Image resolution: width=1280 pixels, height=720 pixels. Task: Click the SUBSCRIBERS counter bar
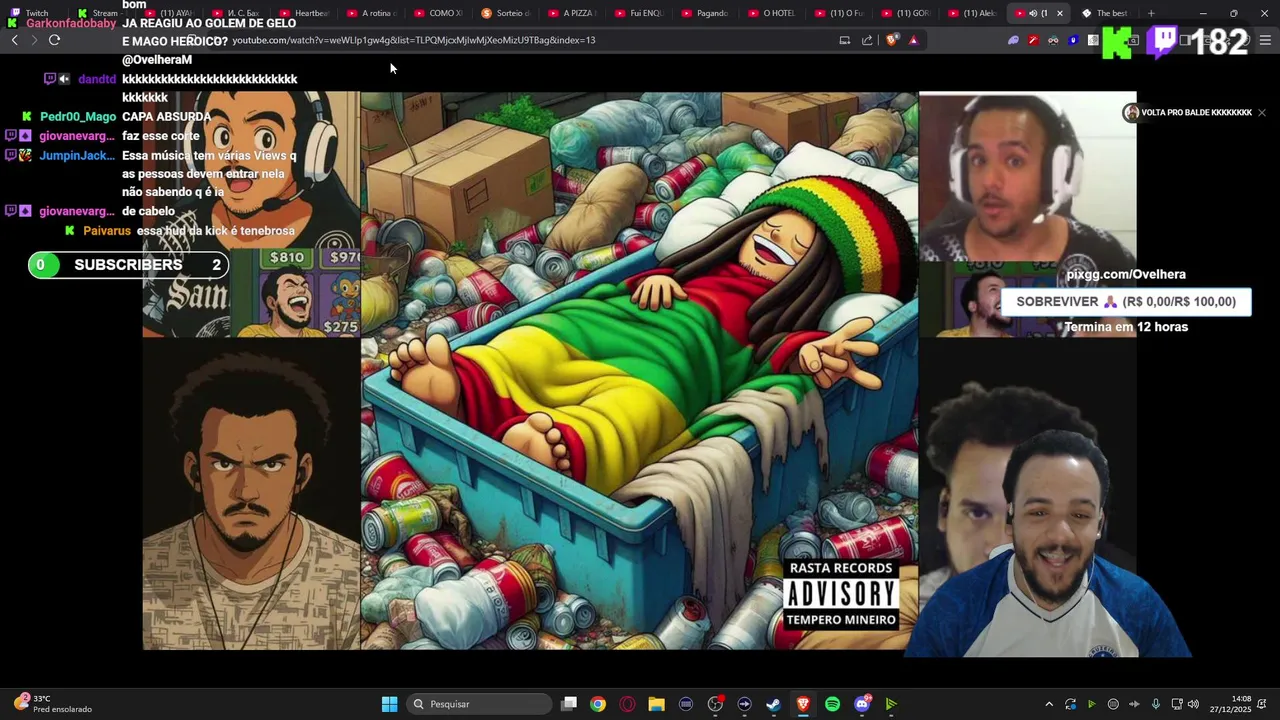[128, 265]
